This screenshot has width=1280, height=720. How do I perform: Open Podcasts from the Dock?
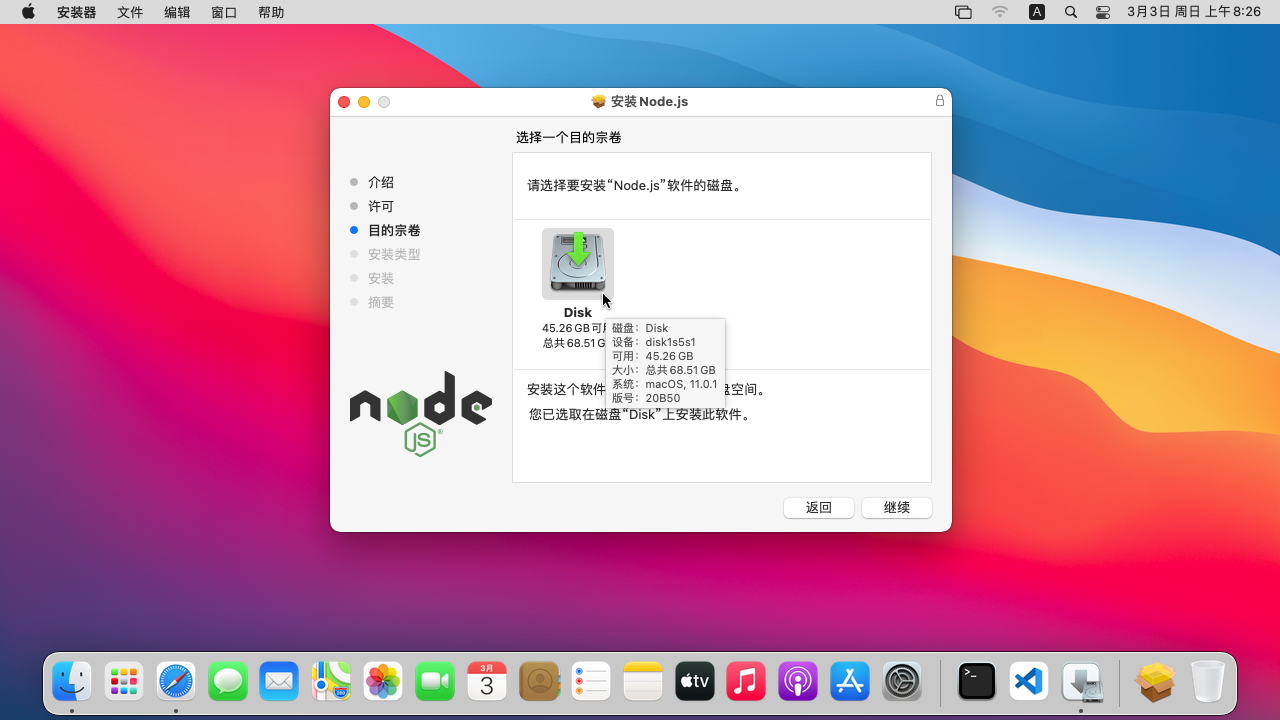click(x=798, y=682)
